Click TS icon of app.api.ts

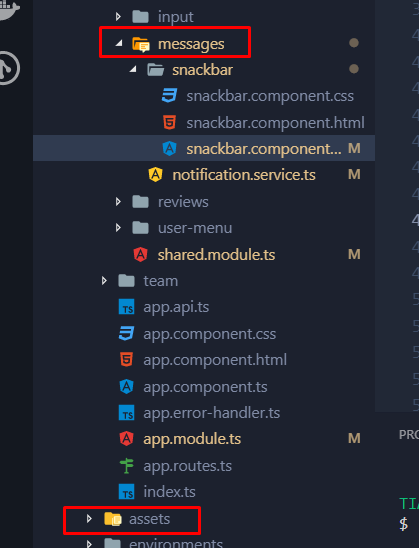point(127,307)
